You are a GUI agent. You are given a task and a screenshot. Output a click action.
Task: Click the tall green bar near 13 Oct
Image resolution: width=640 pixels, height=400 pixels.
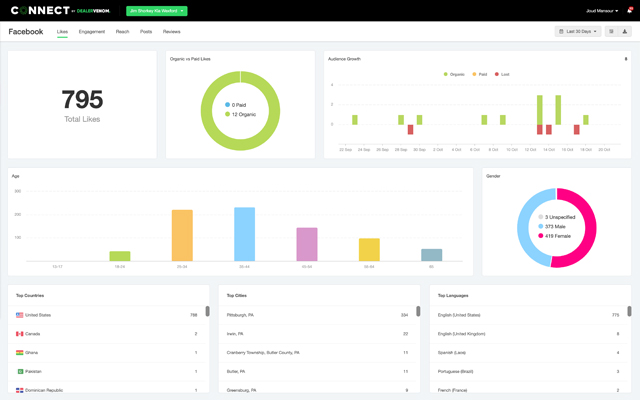click(x=540, y=110)
